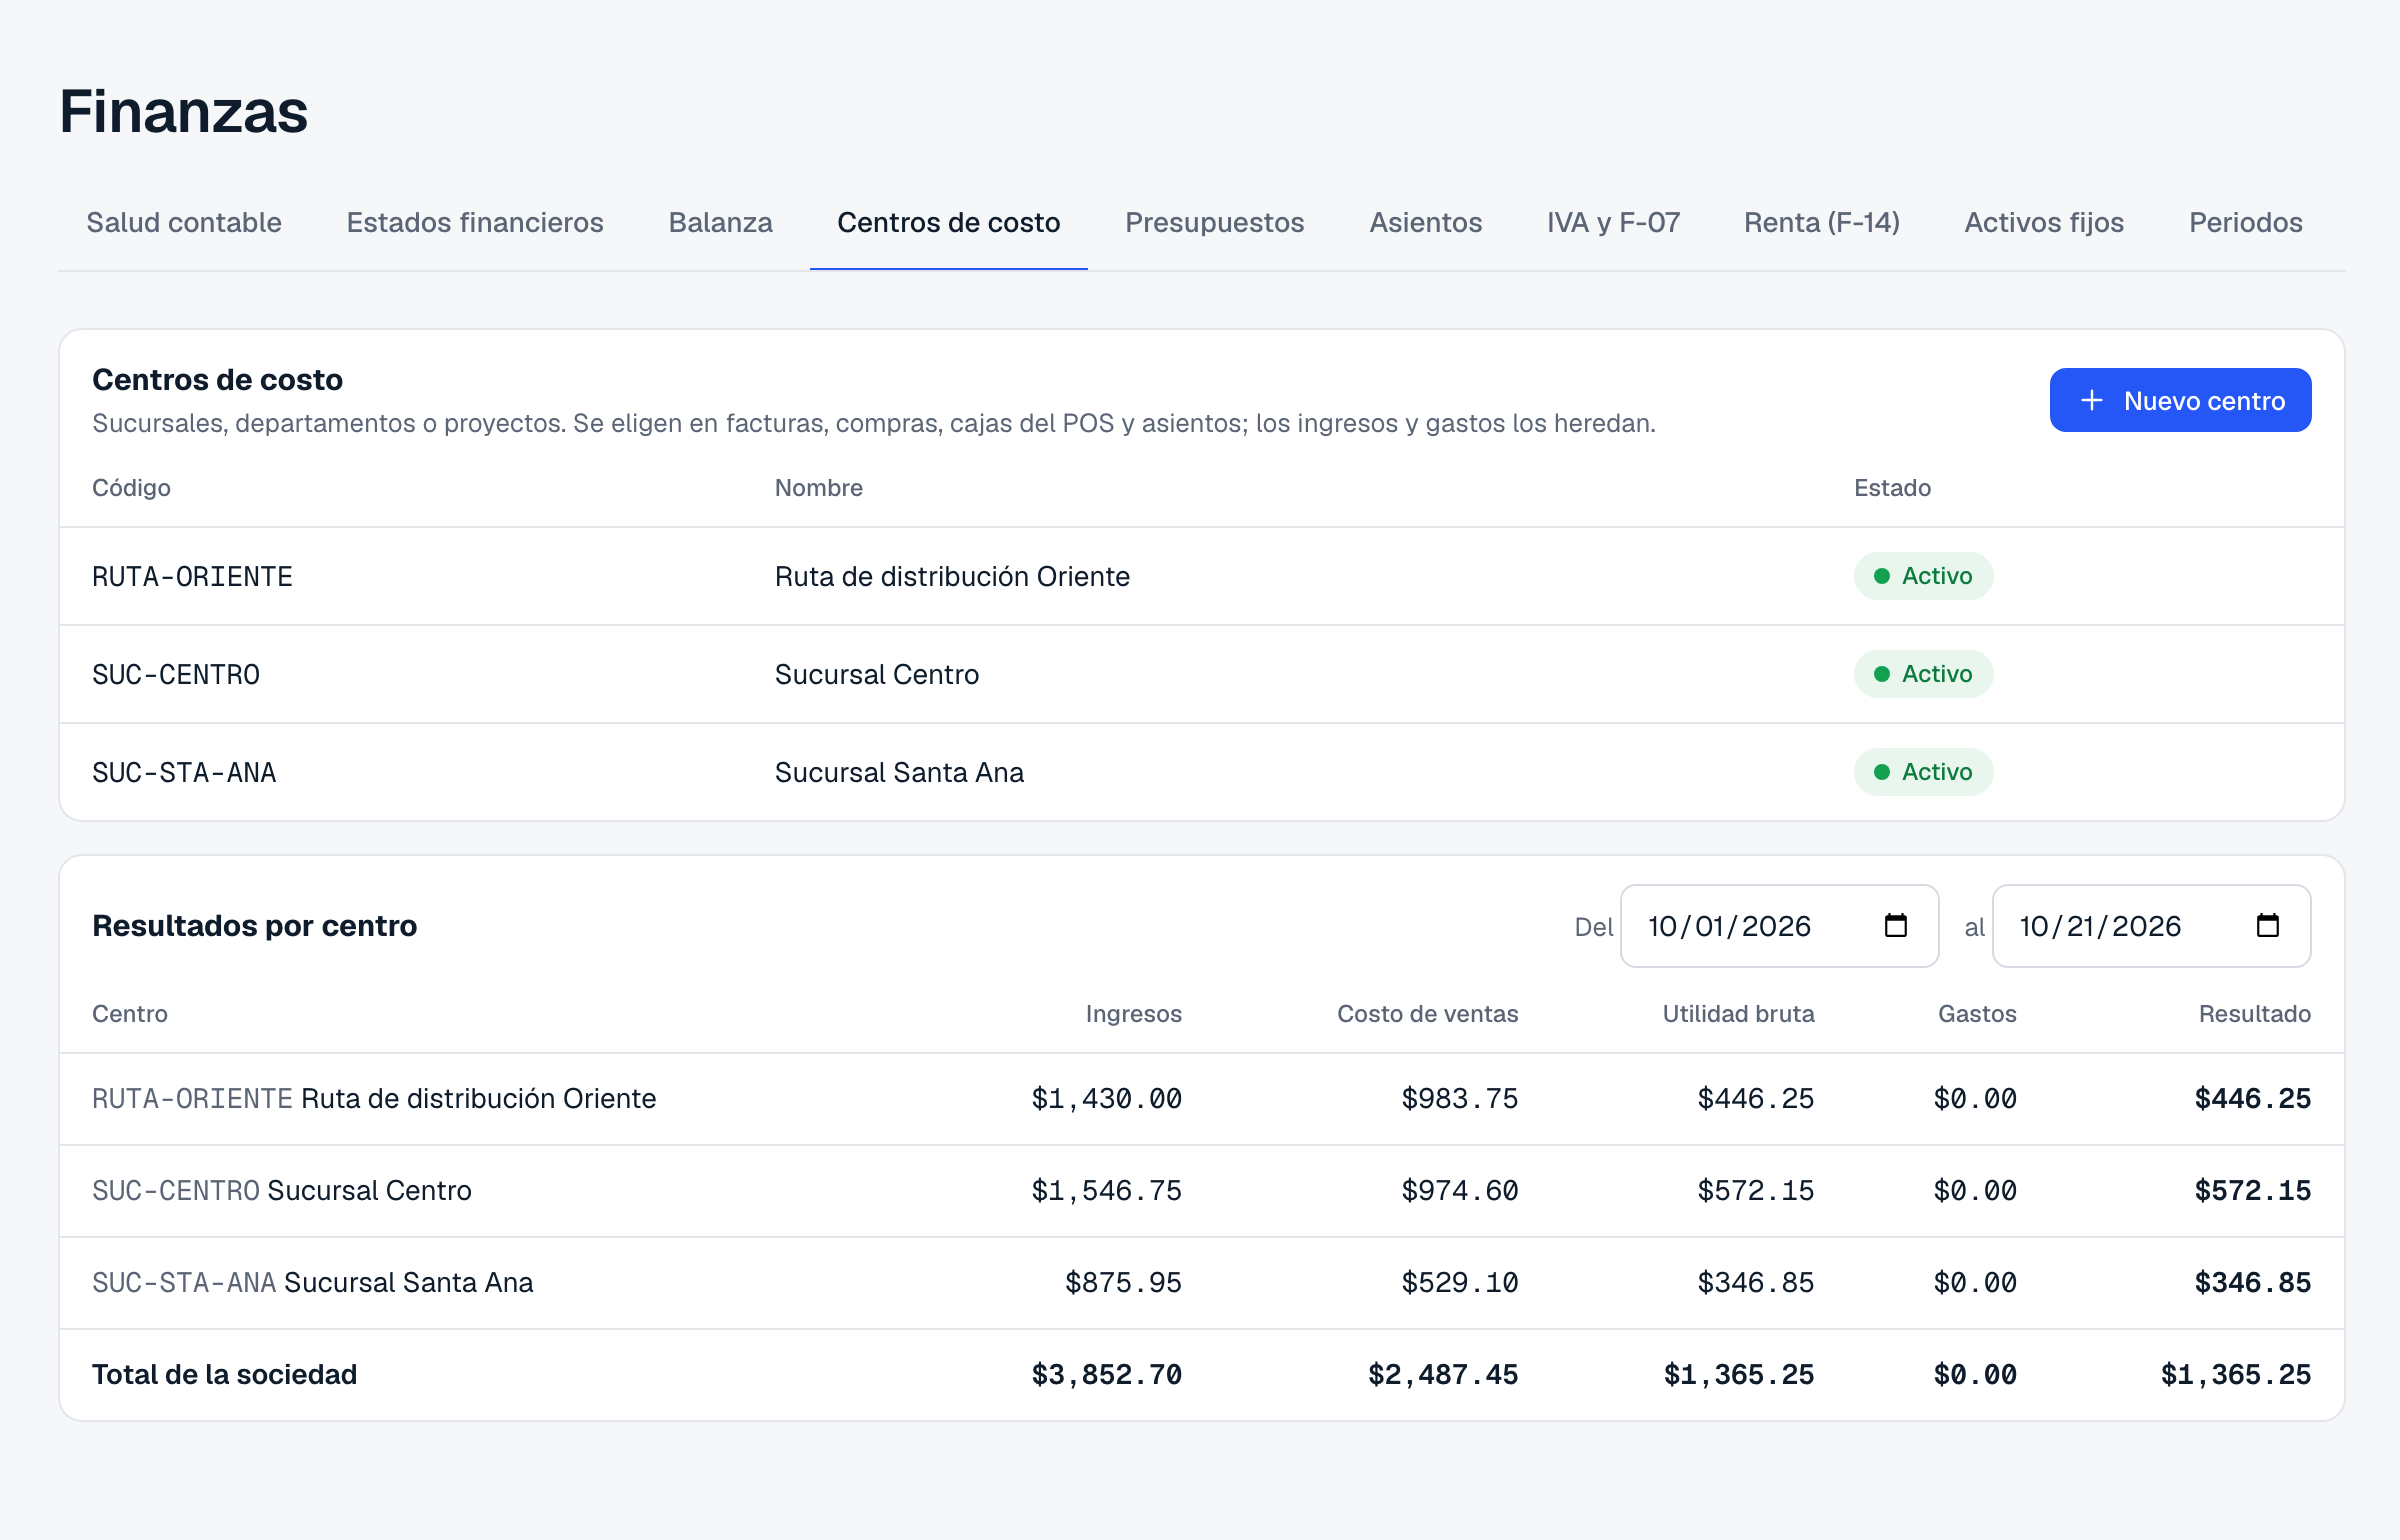Click the Nuevo centro button
2400x1540 pixels.
tap(2180, 400)
